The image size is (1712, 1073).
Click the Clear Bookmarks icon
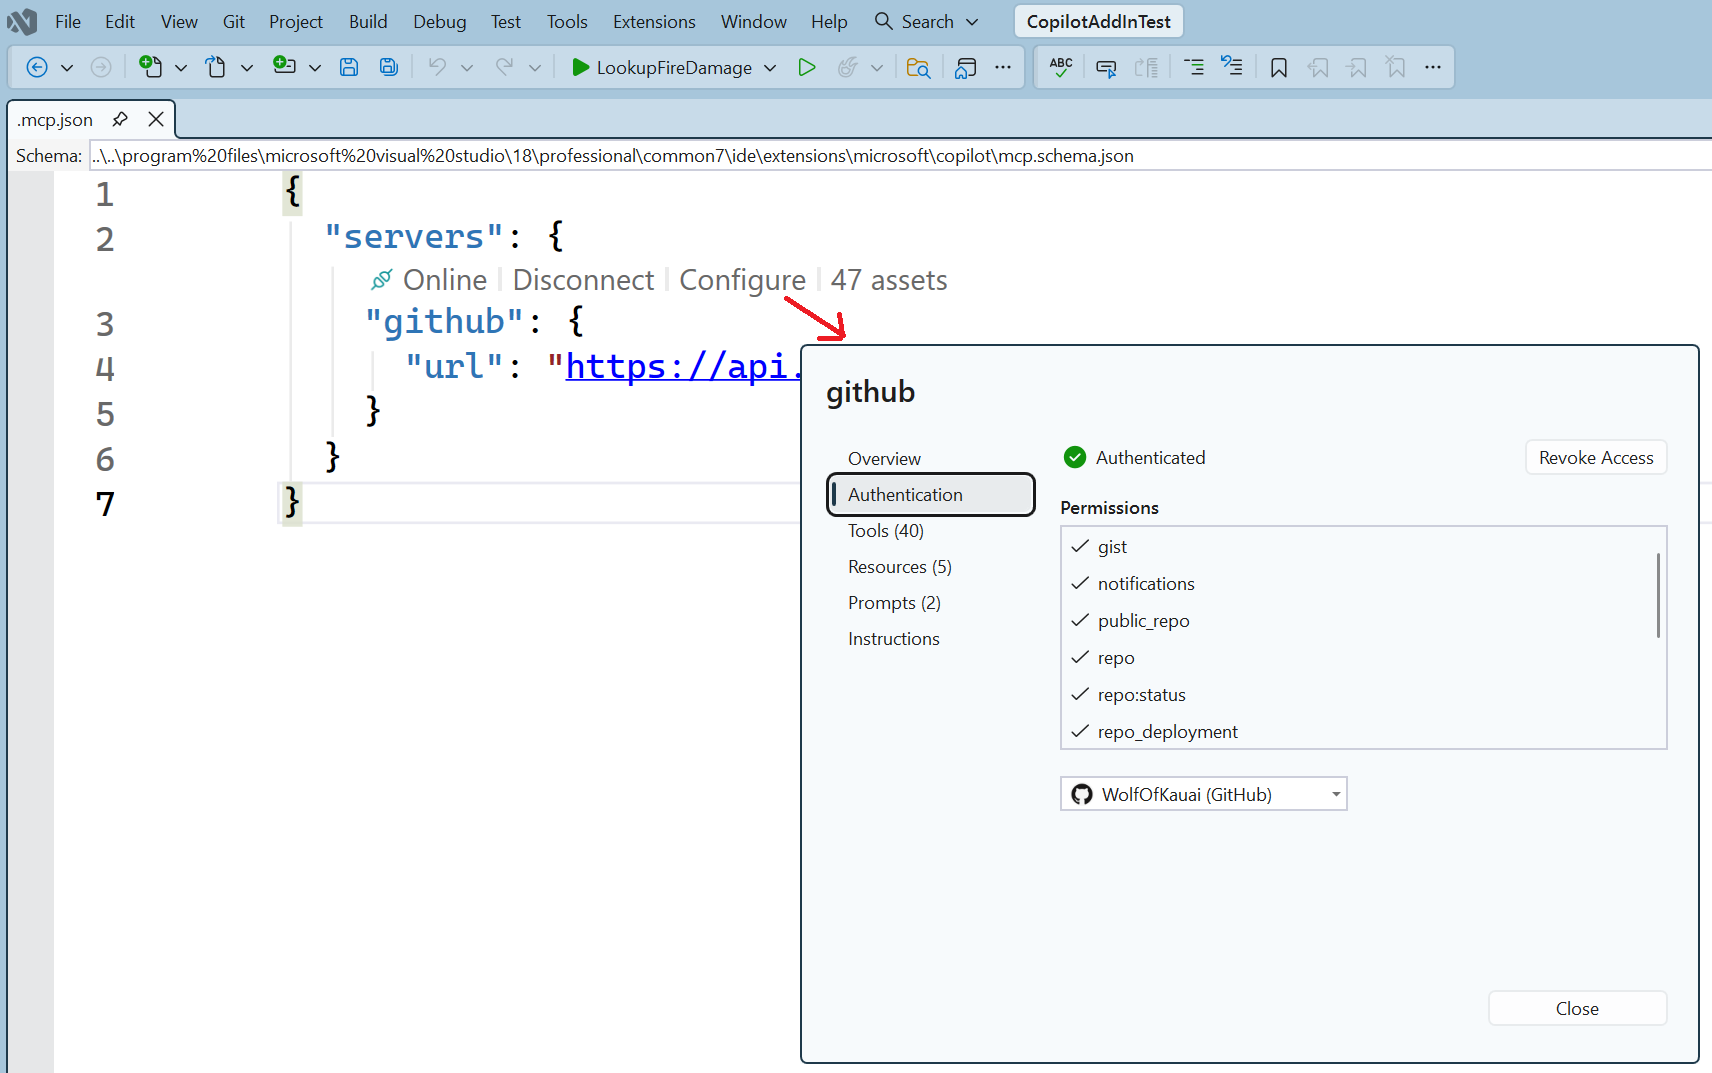coord(1396,67)
